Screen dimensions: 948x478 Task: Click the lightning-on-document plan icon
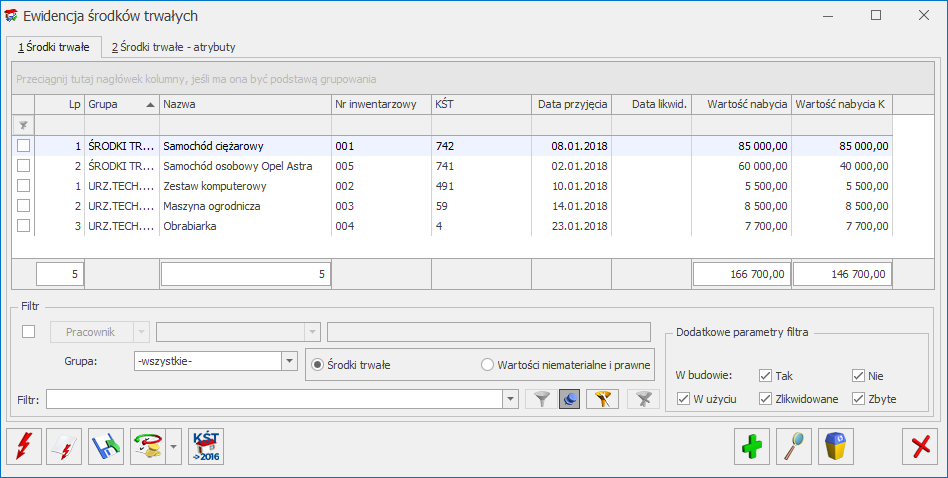click(x=64, y=447)
